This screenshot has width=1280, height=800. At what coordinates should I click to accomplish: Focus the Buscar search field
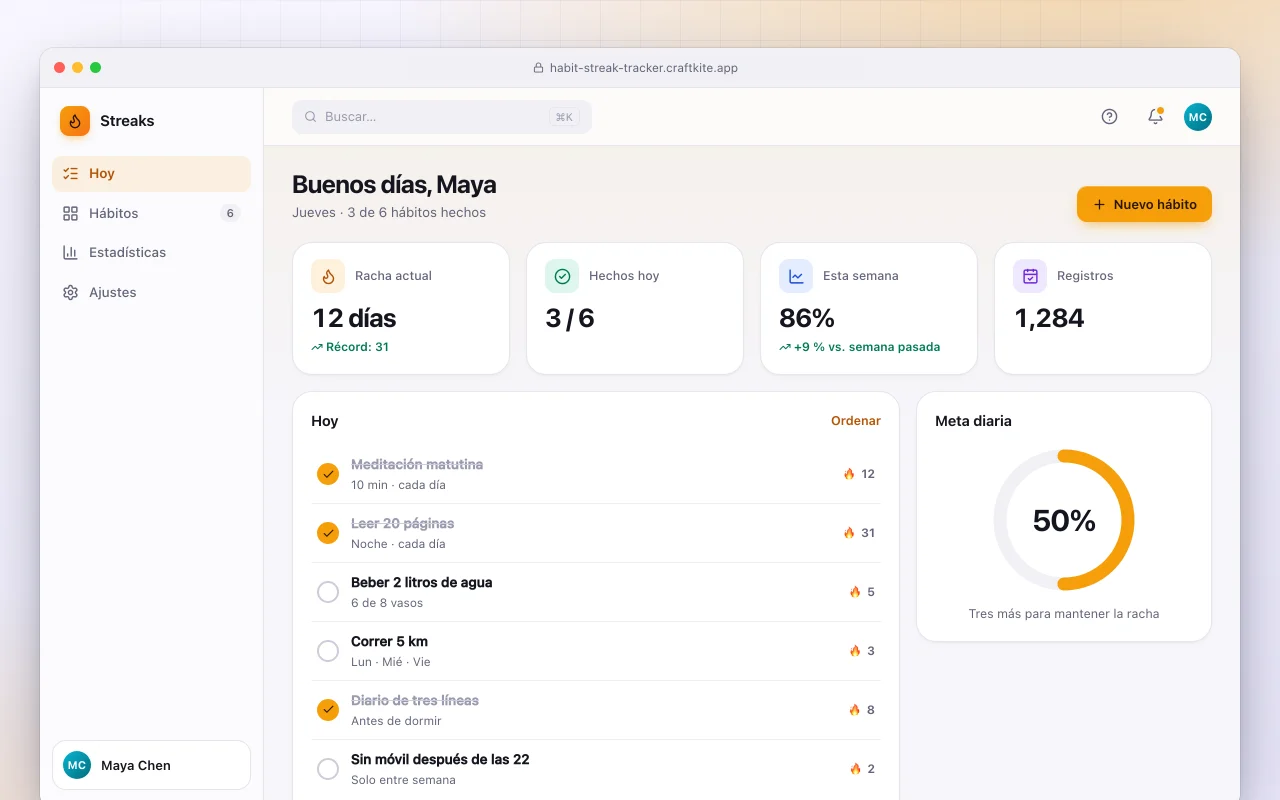pyautogui.click(x=442, y=117)
